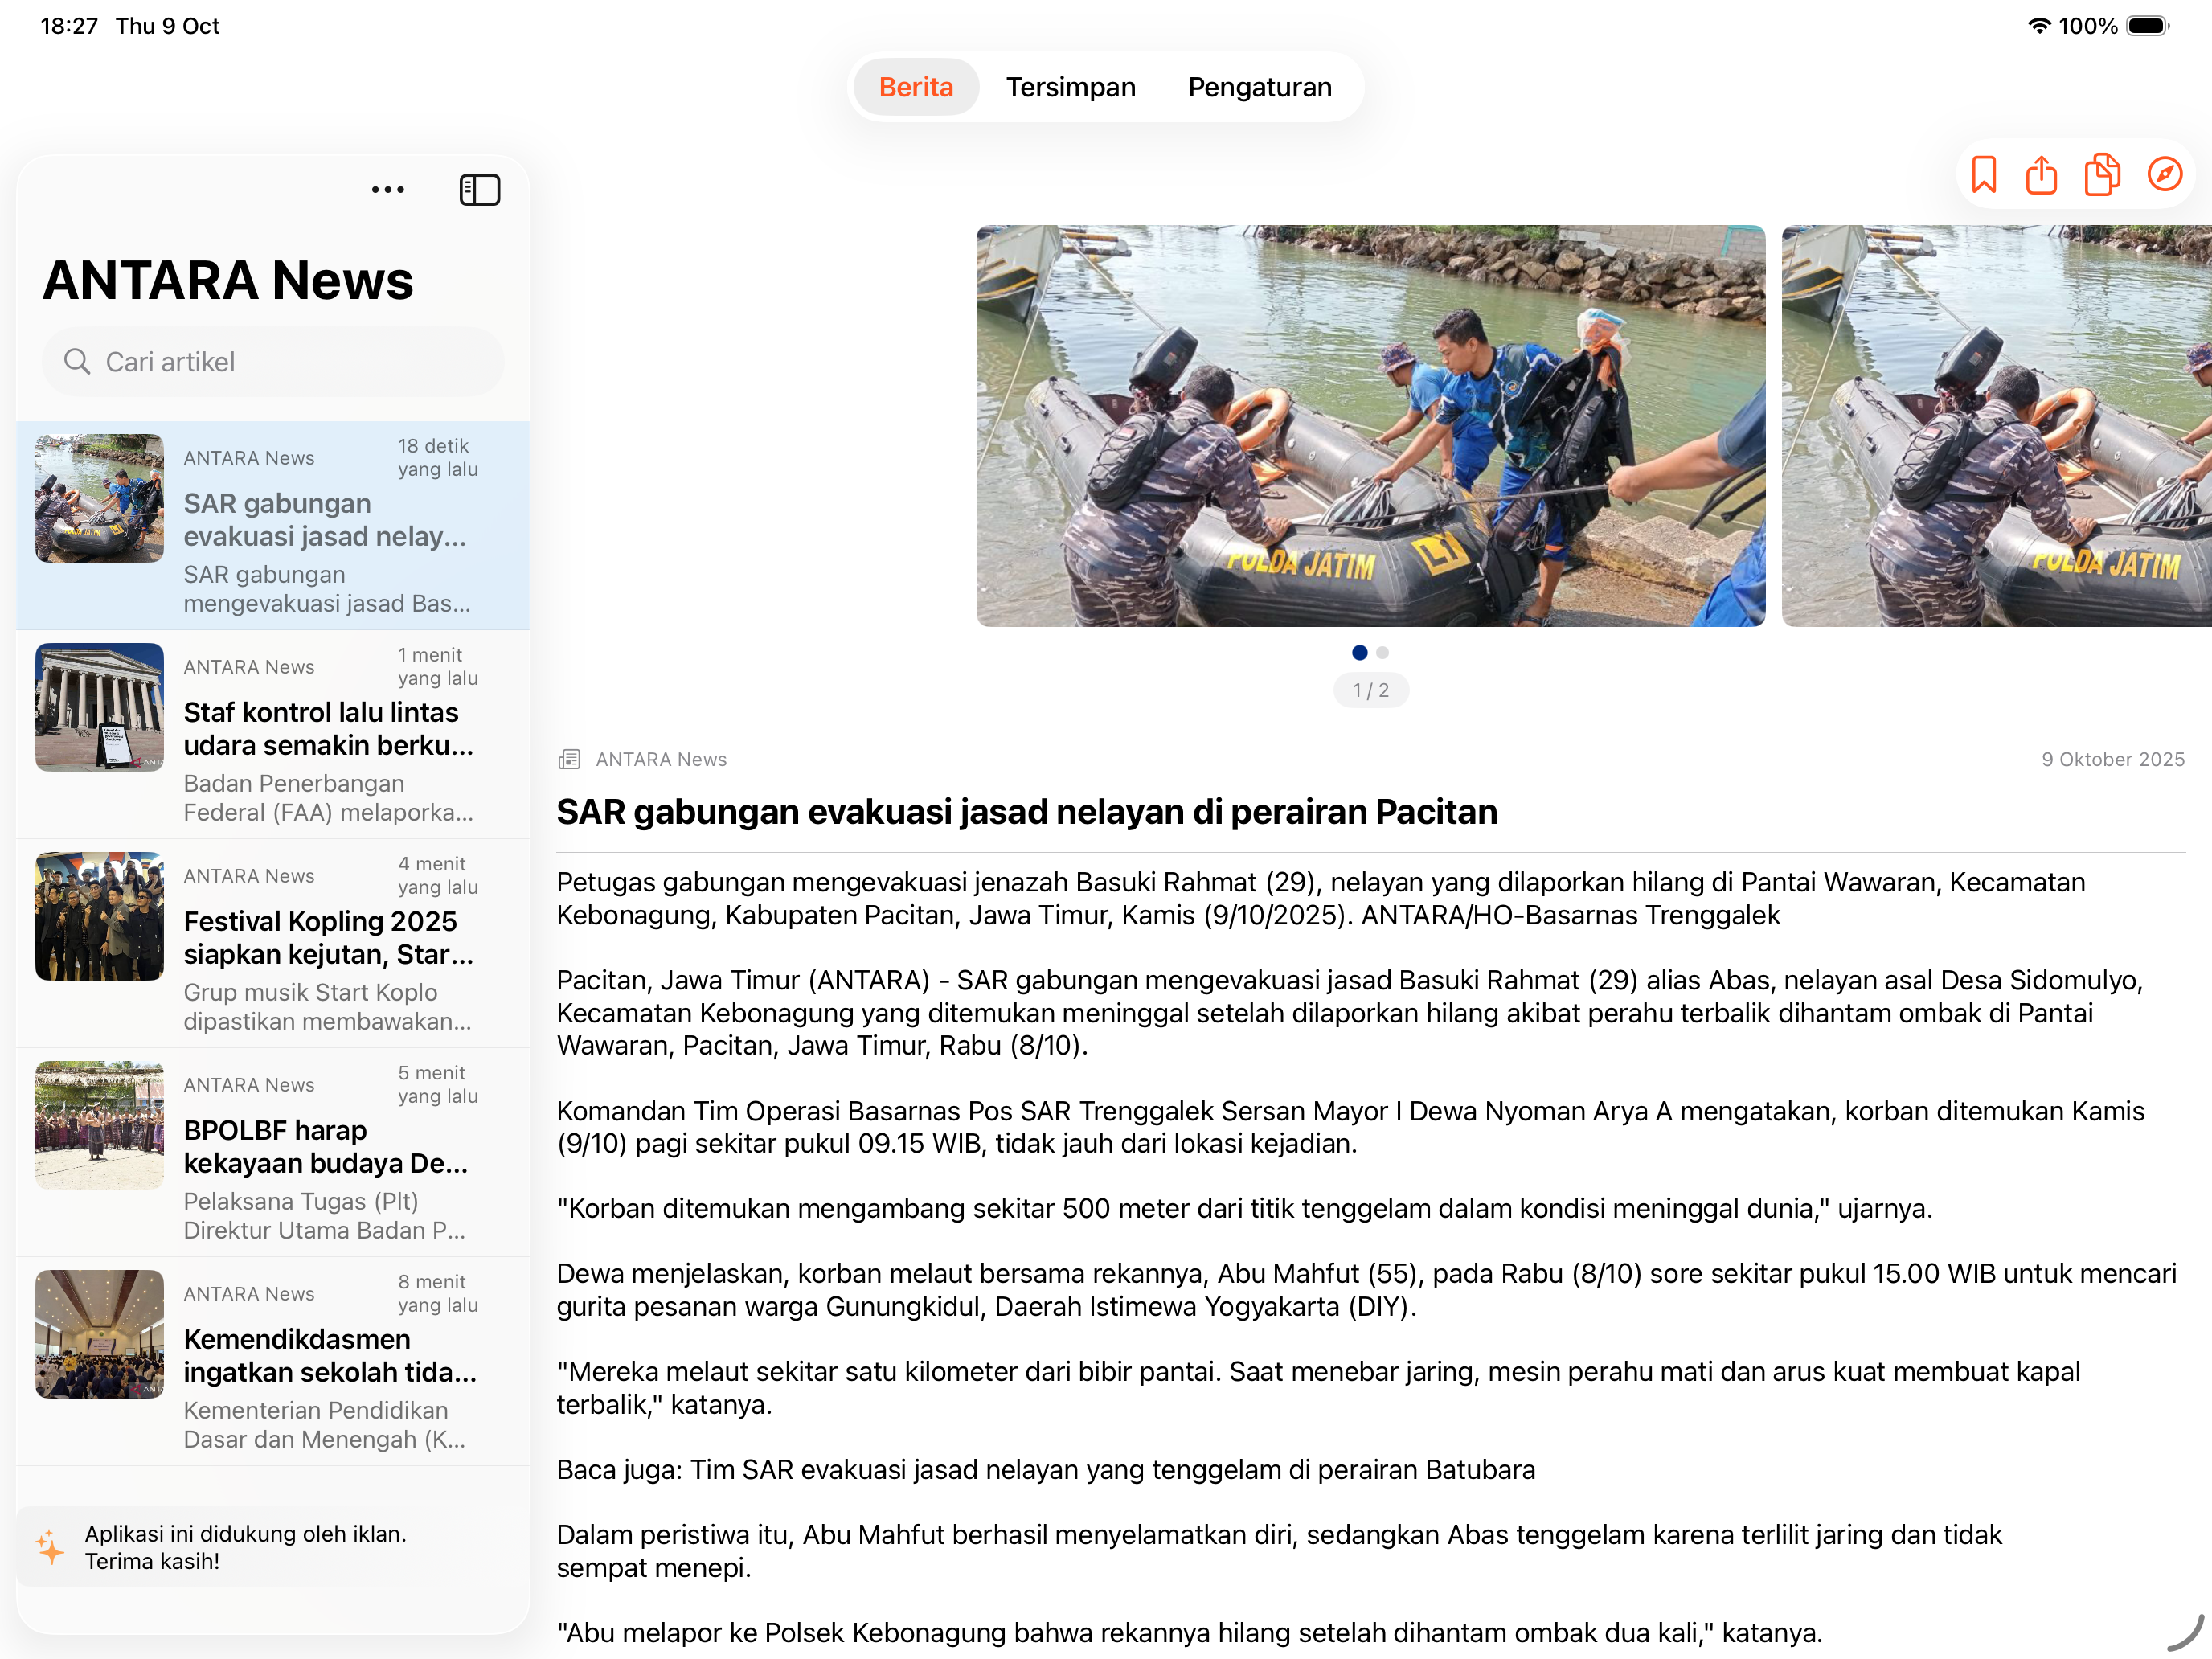Copy the article using the documents icon
The width and height of the screenshot is (2212, 1659).
point(2102,174)
